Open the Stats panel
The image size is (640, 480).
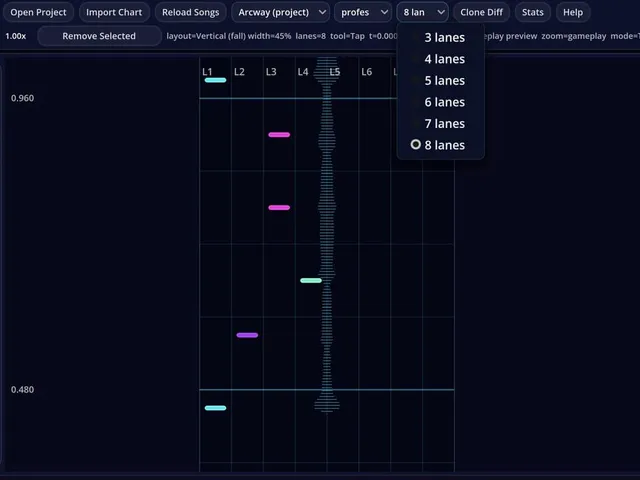coord(532,12)
